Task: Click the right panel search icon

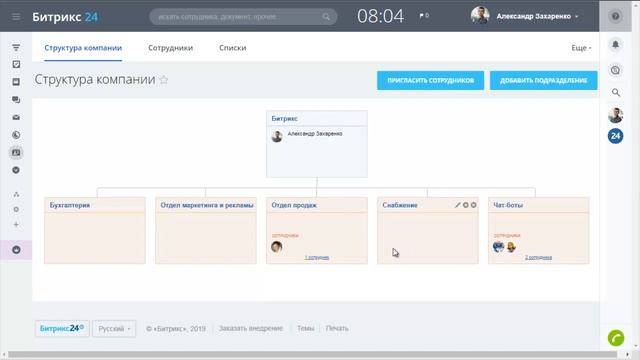Action: (616, 93)
